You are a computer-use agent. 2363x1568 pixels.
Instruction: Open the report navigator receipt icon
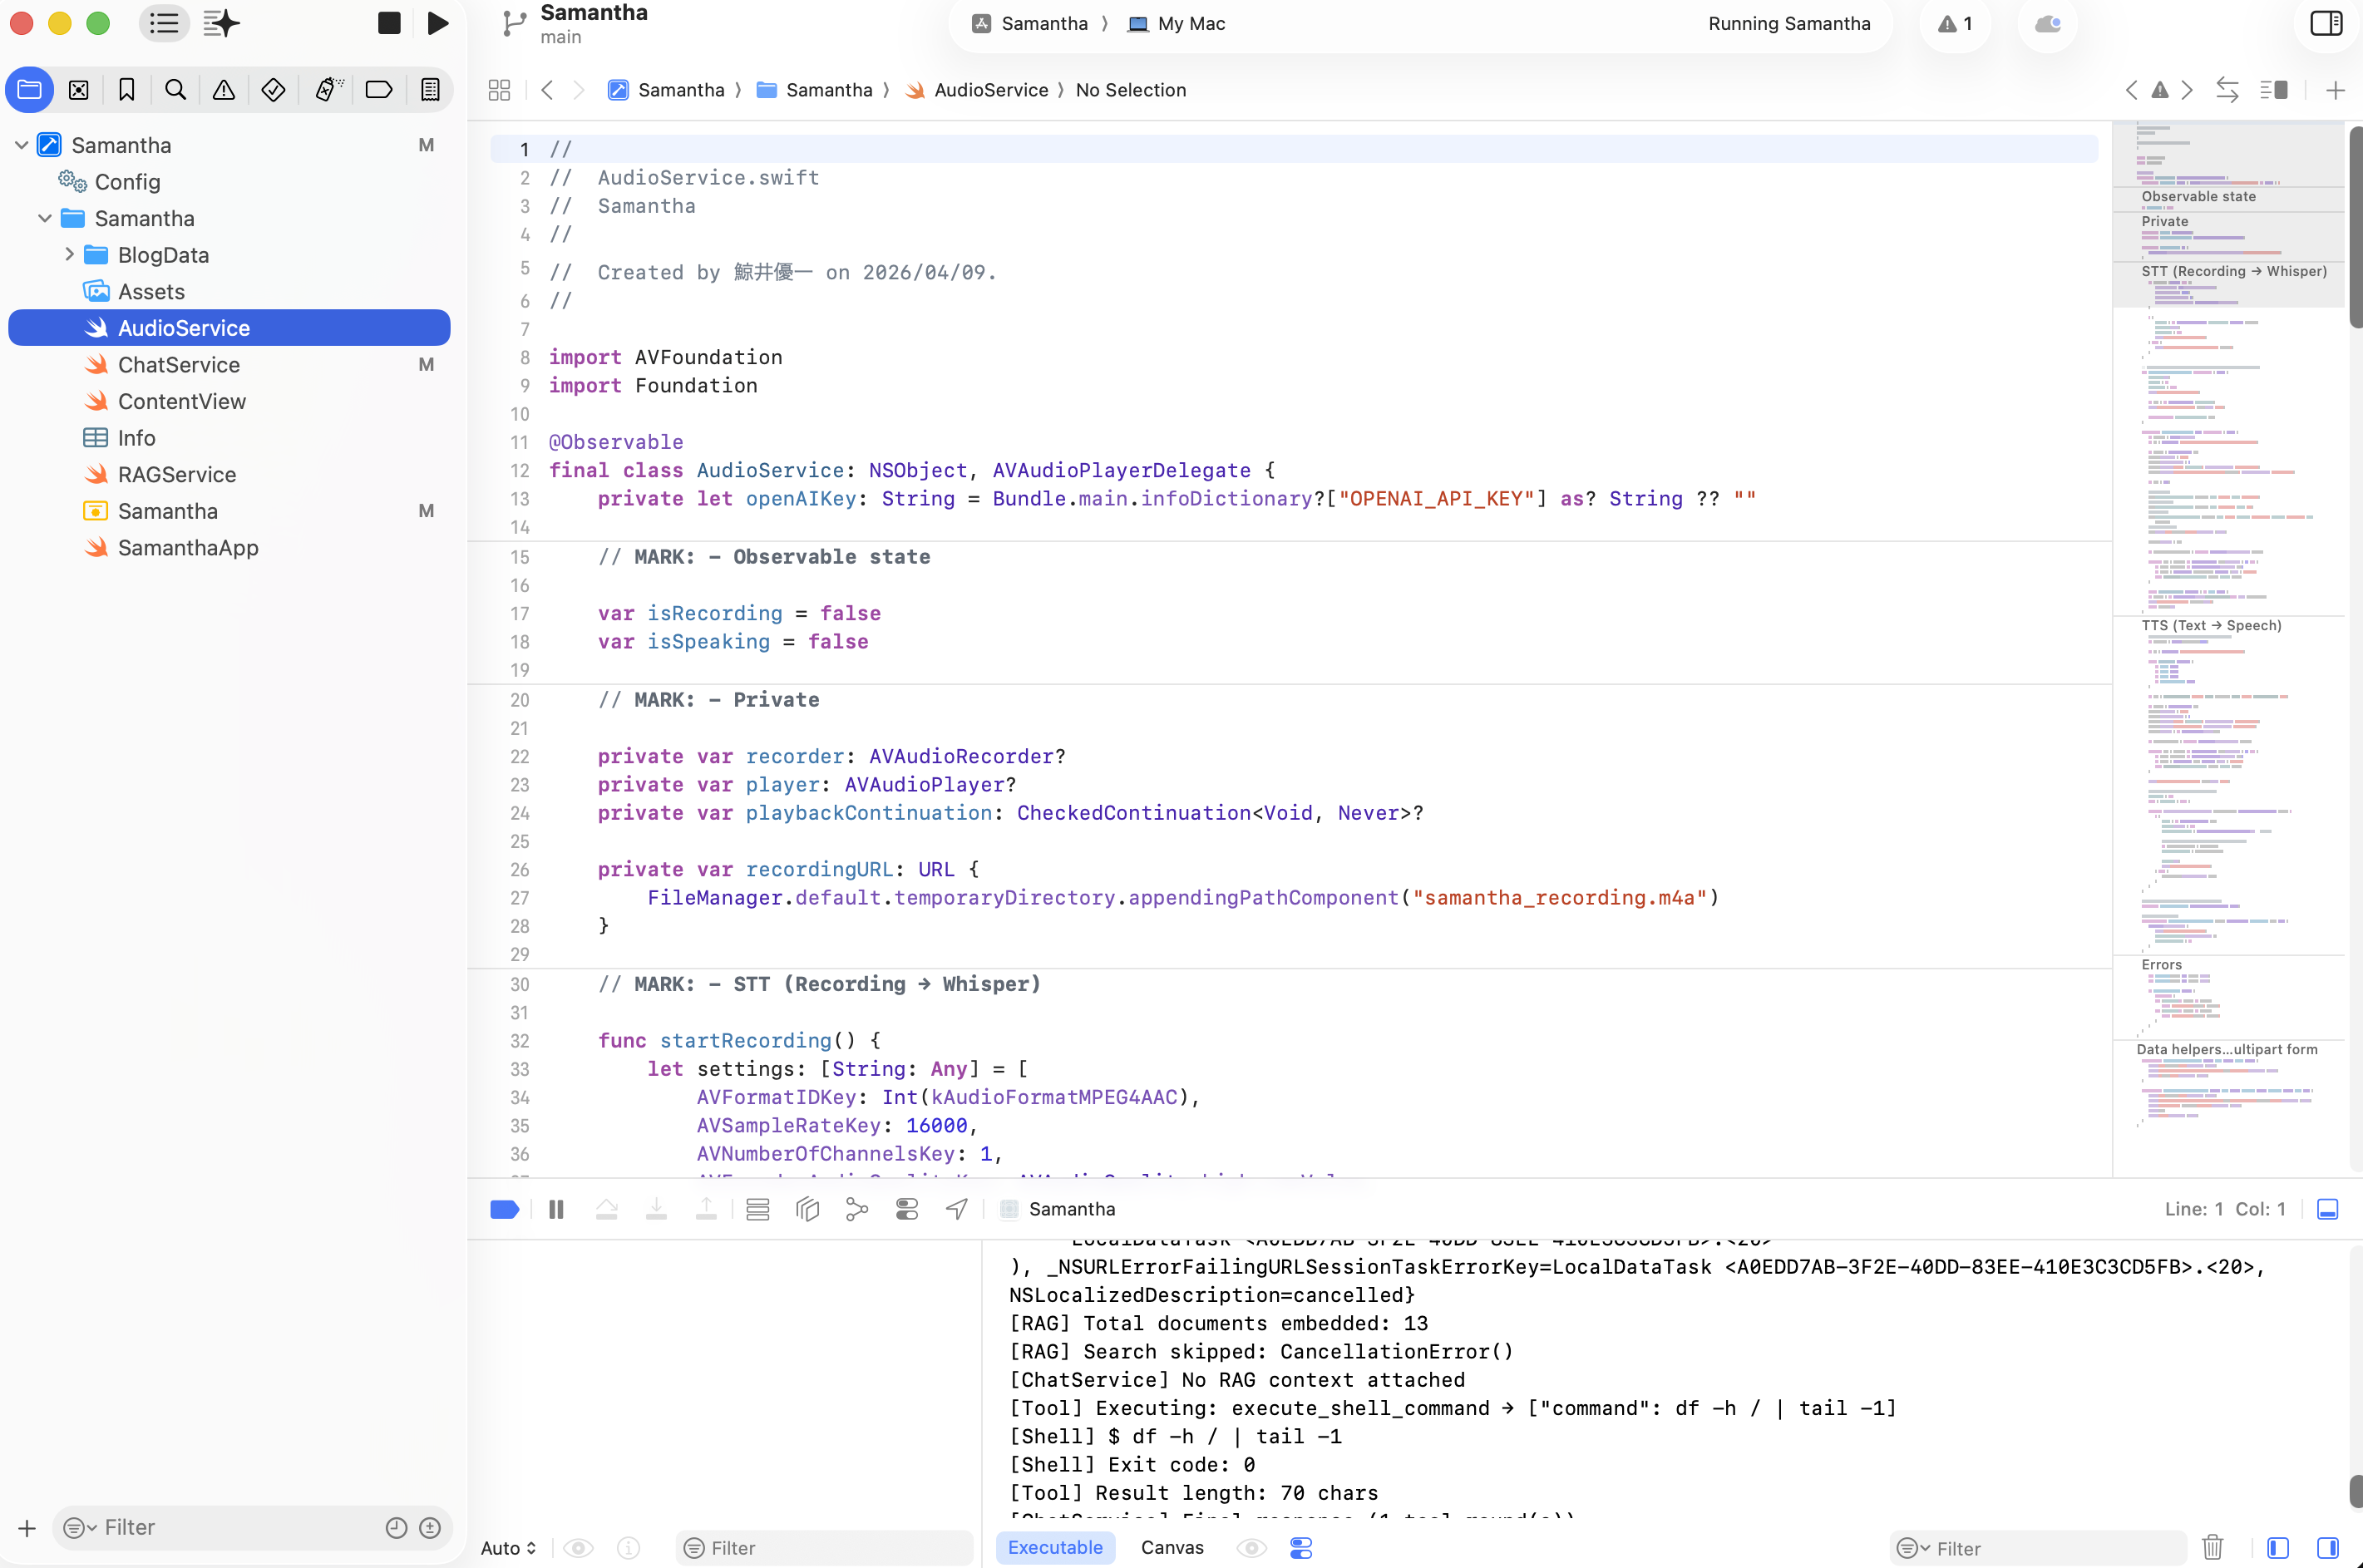(429, 90)
